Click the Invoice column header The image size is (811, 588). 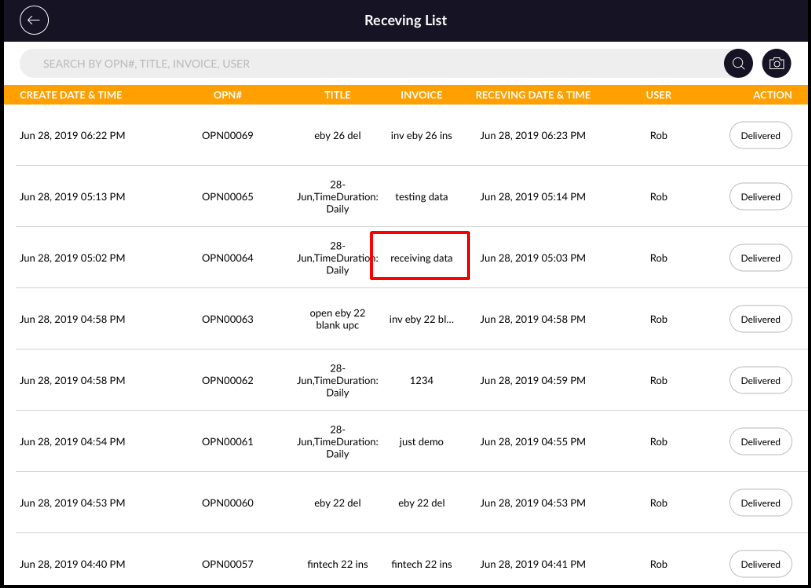click(x=421, y=95)
